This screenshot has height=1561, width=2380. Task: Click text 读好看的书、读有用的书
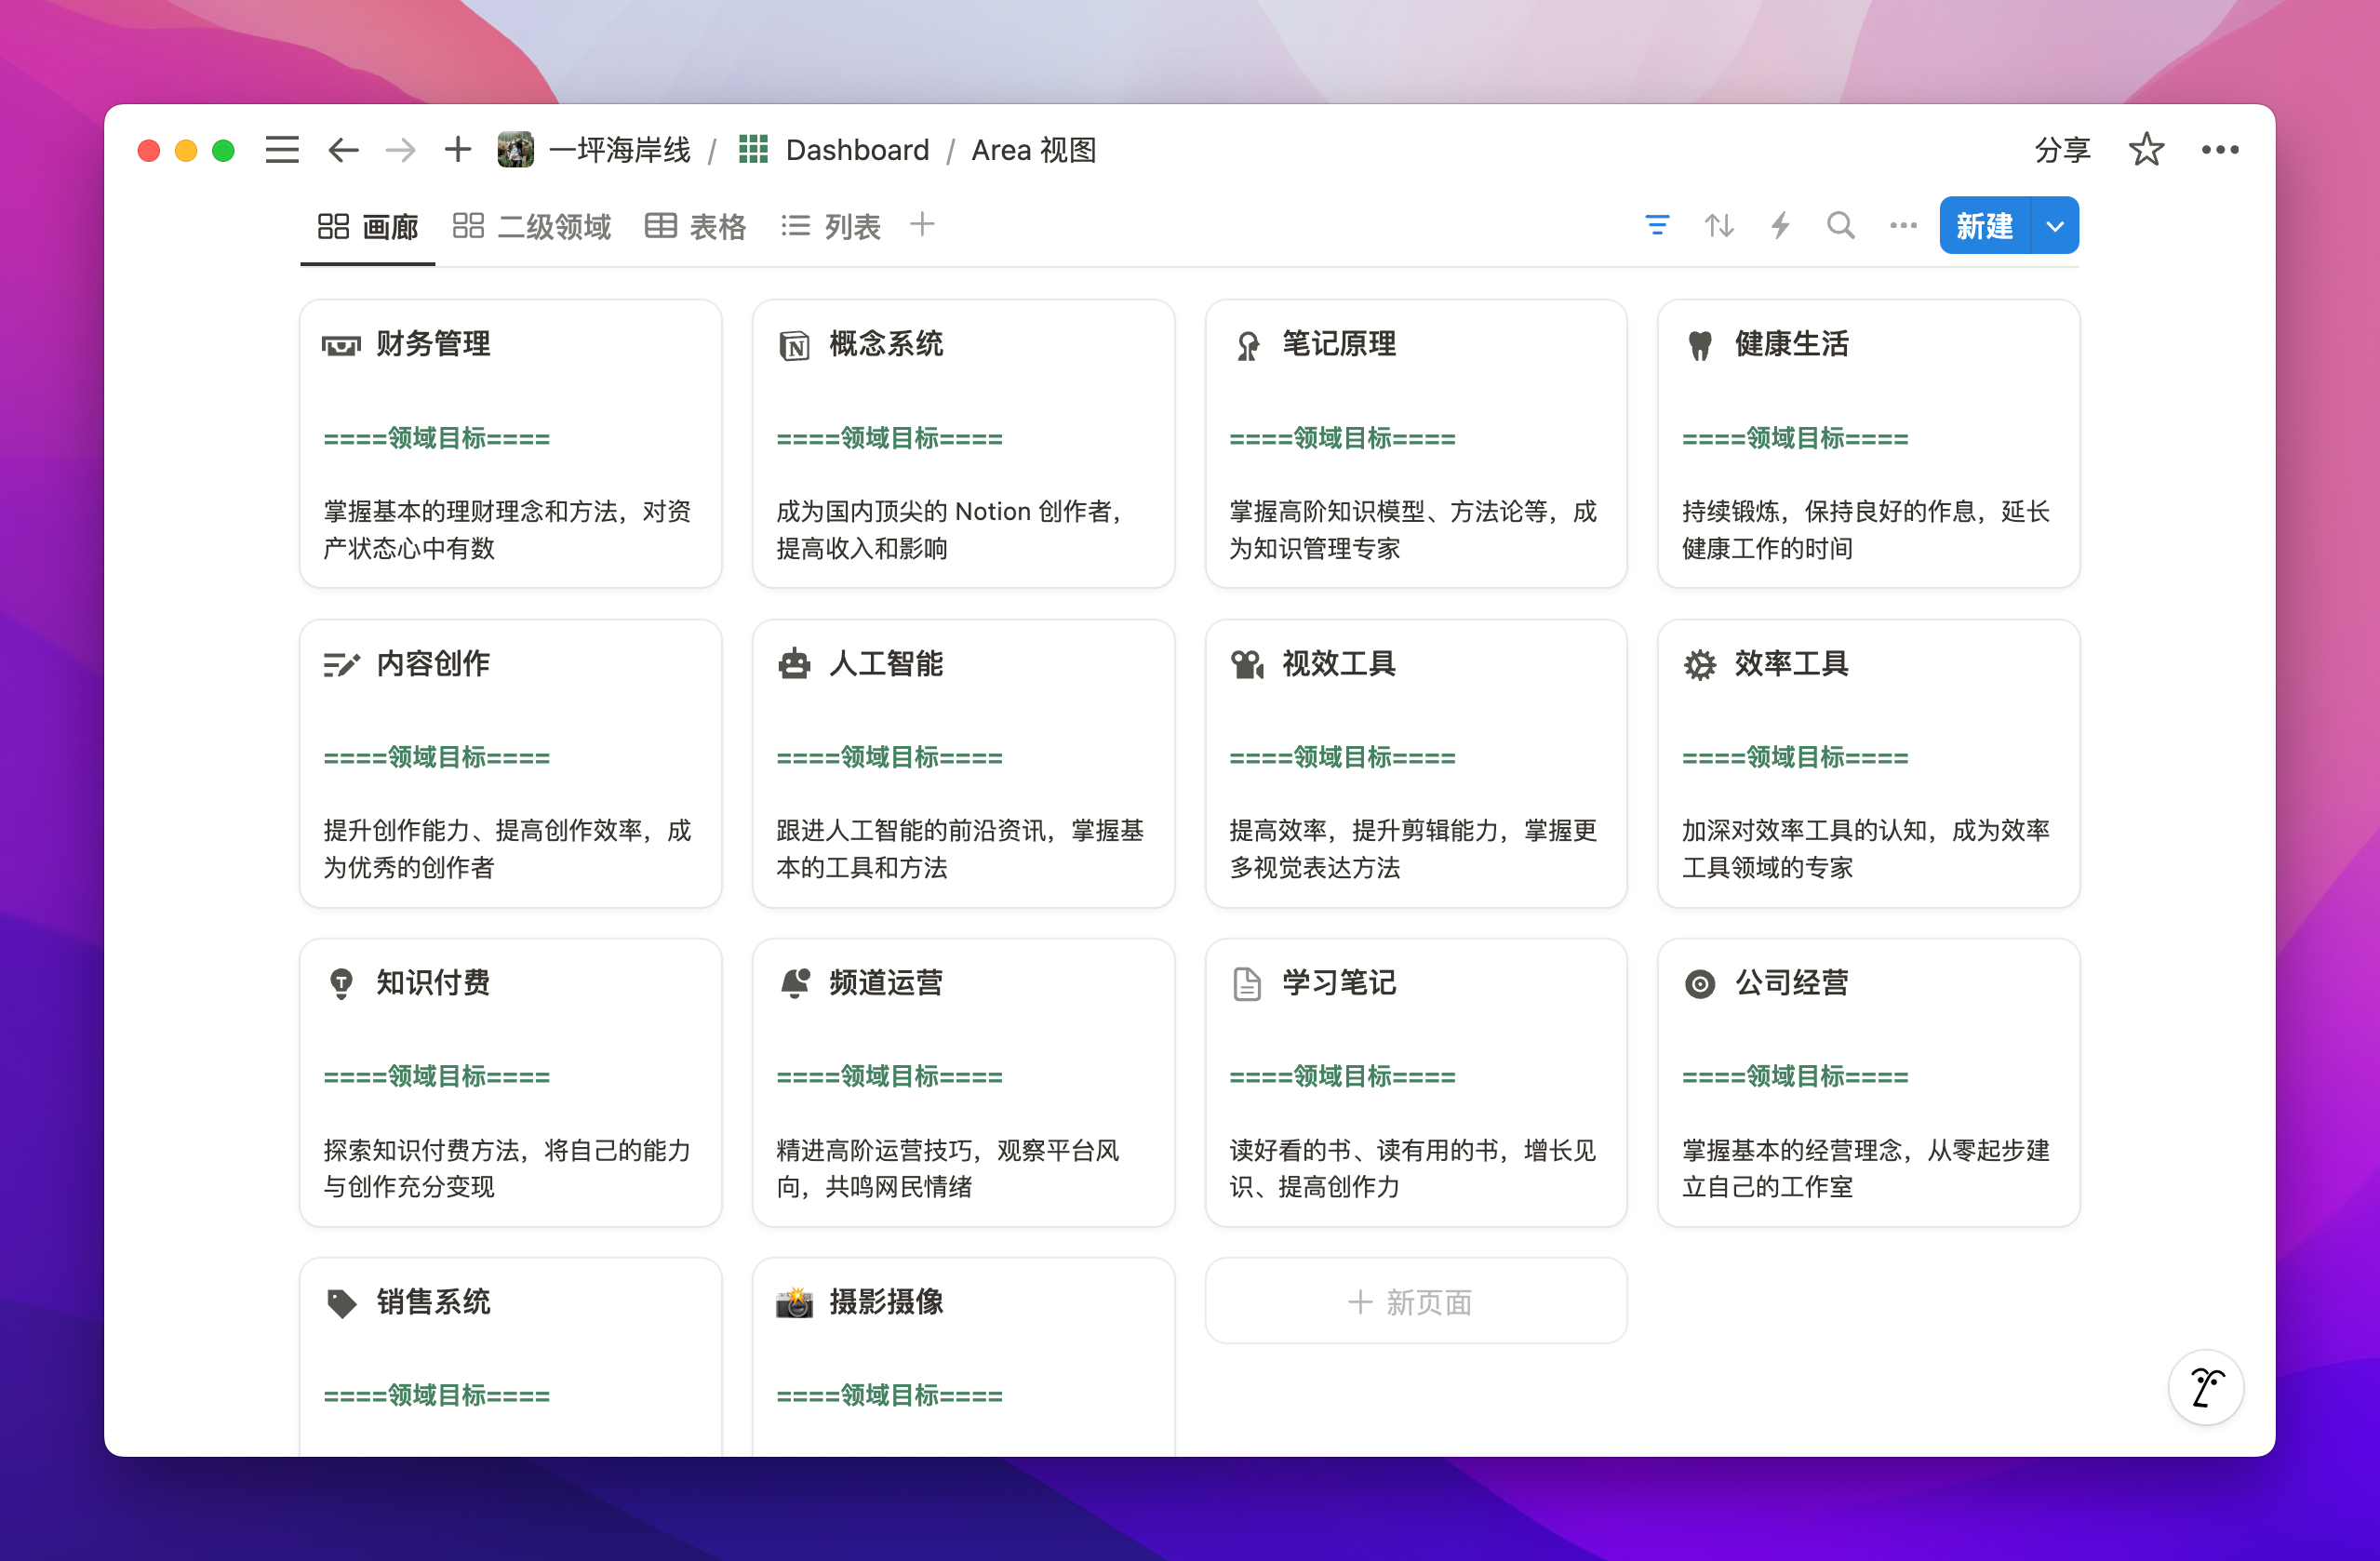coord(1364,1150)
